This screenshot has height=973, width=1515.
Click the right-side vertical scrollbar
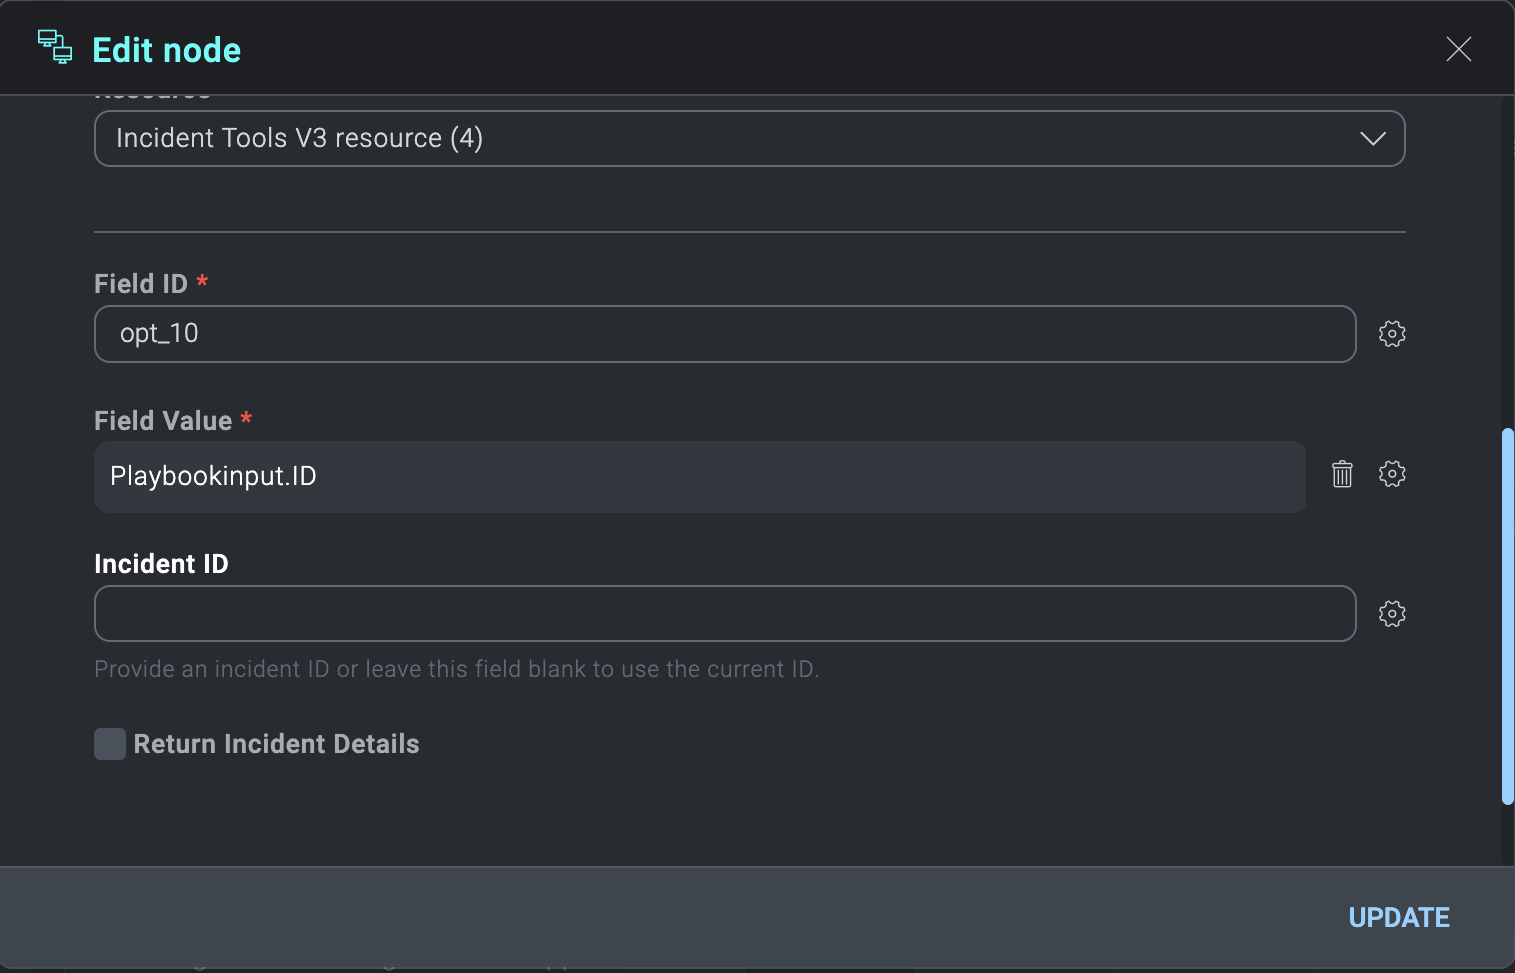[1507, 620]
